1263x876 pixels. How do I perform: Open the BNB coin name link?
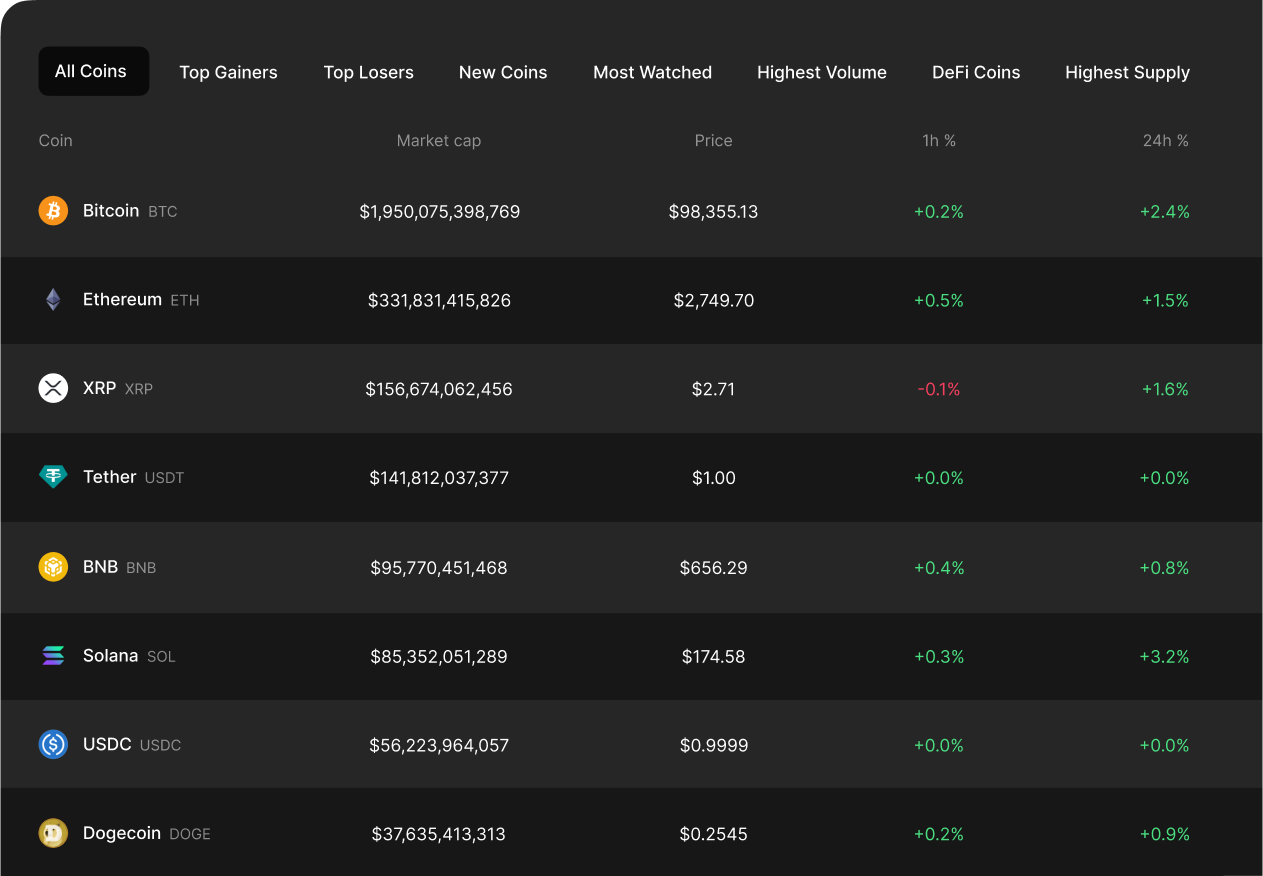[101, 567]
